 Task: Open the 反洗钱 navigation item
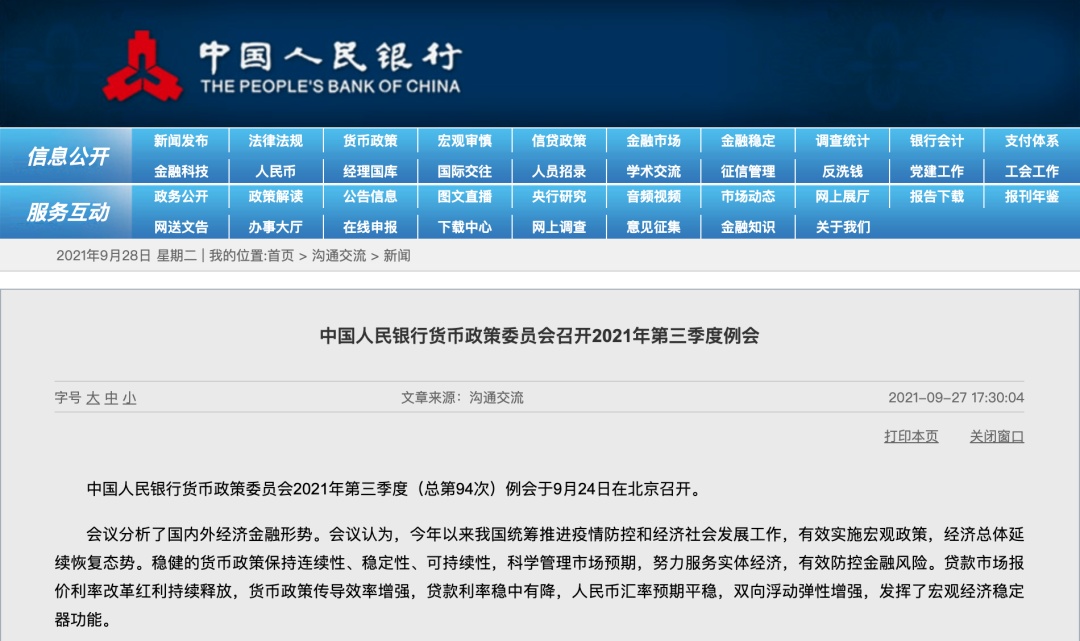coord(842,171)
